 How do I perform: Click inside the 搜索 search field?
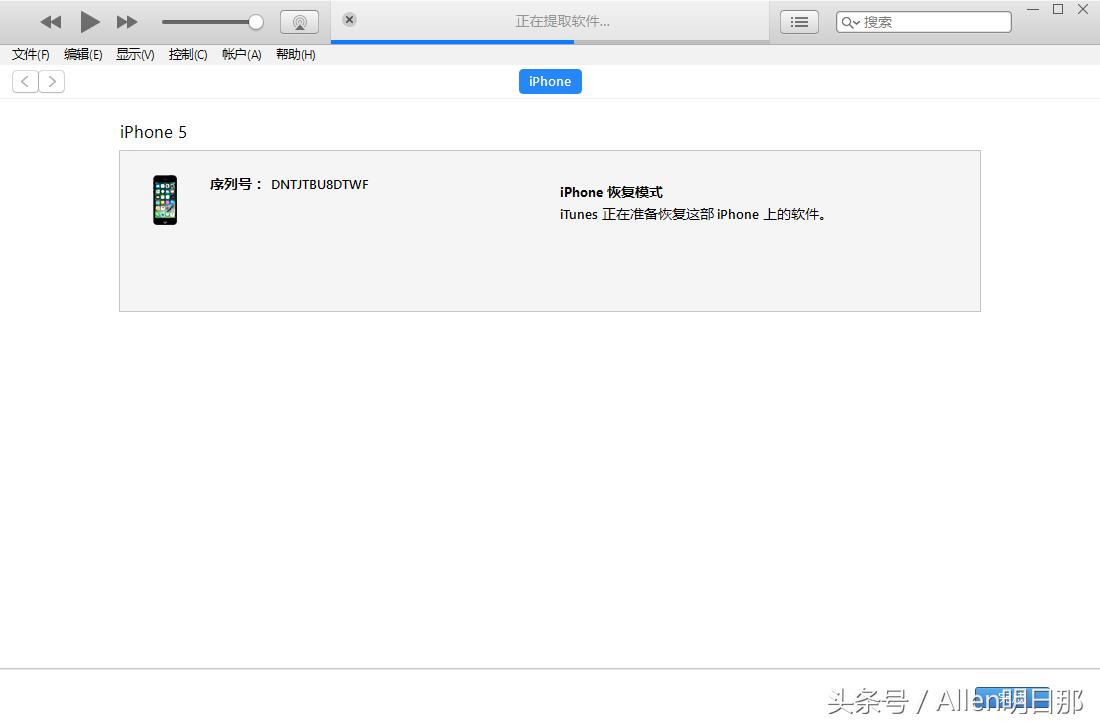(930, 21)
